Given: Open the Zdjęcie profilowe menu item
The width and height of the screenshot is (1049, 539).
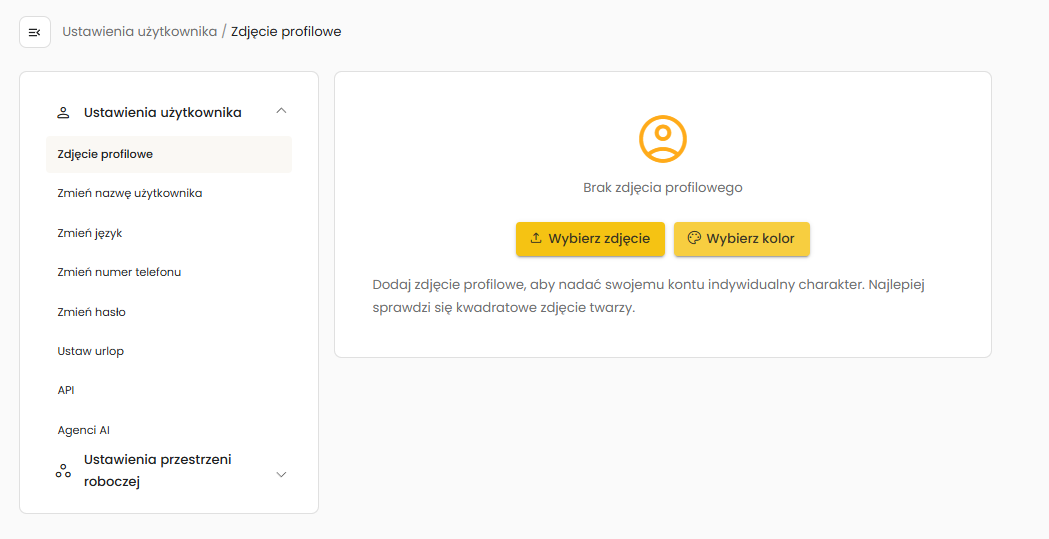Looking at the screenshot, I should point(105,154).
